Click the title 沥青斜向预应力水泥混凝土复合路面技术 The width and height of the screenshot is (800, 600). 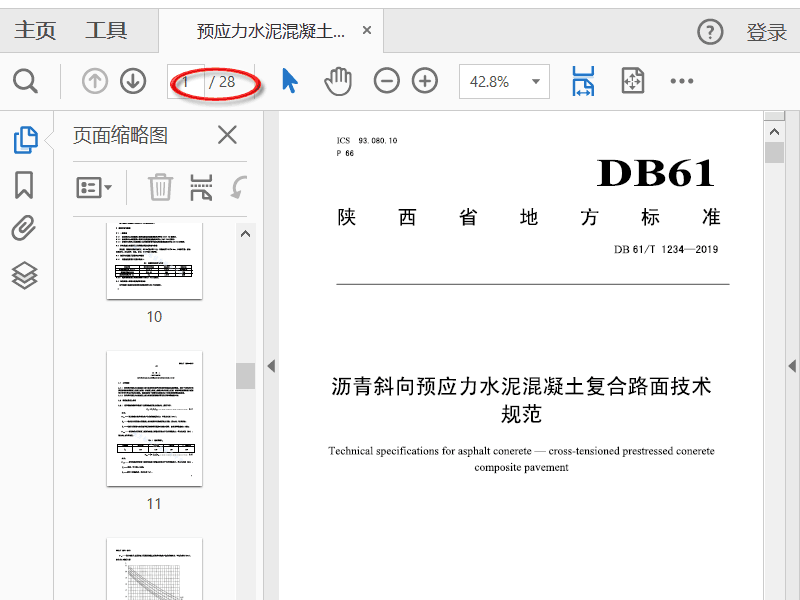click(521, 386)
